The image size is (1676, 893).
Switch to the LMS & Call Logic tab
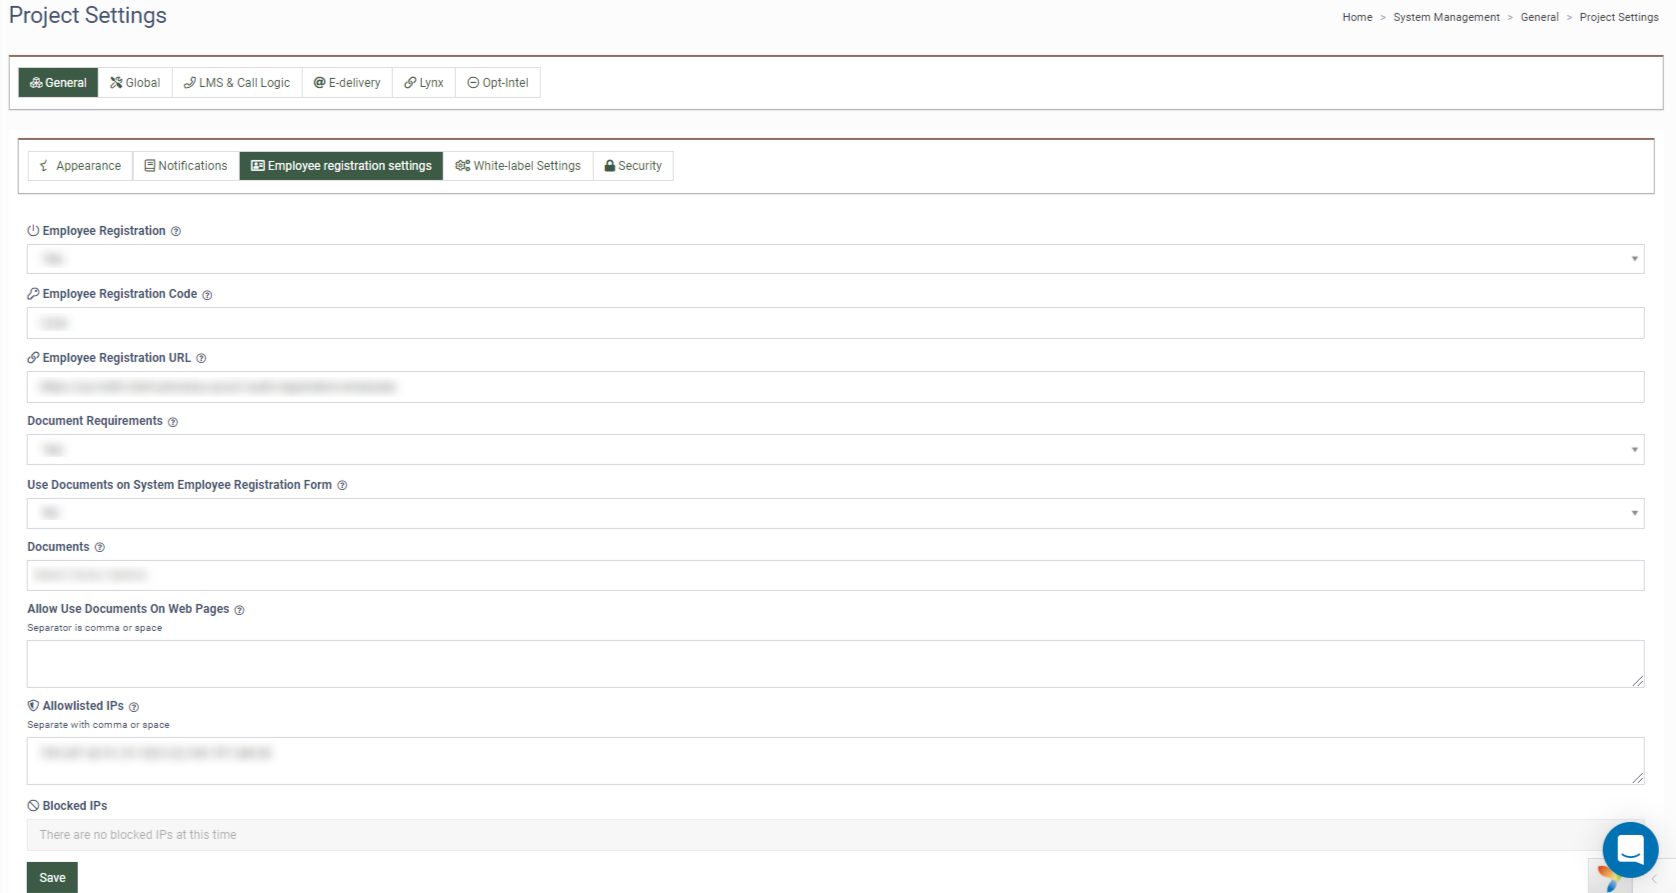[x=237, y=83]
